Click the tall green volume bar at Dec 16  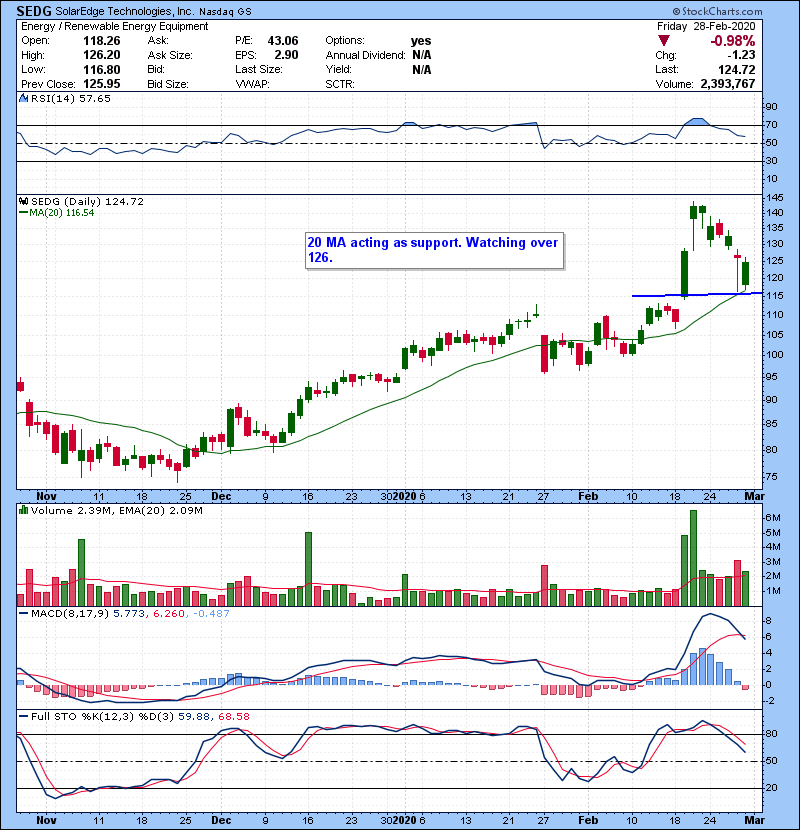(309, 569)
